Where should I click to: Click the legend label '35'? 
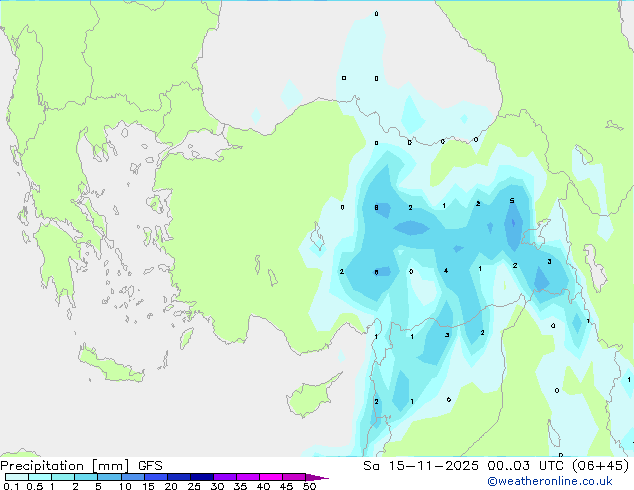click(x=241, y=486)
